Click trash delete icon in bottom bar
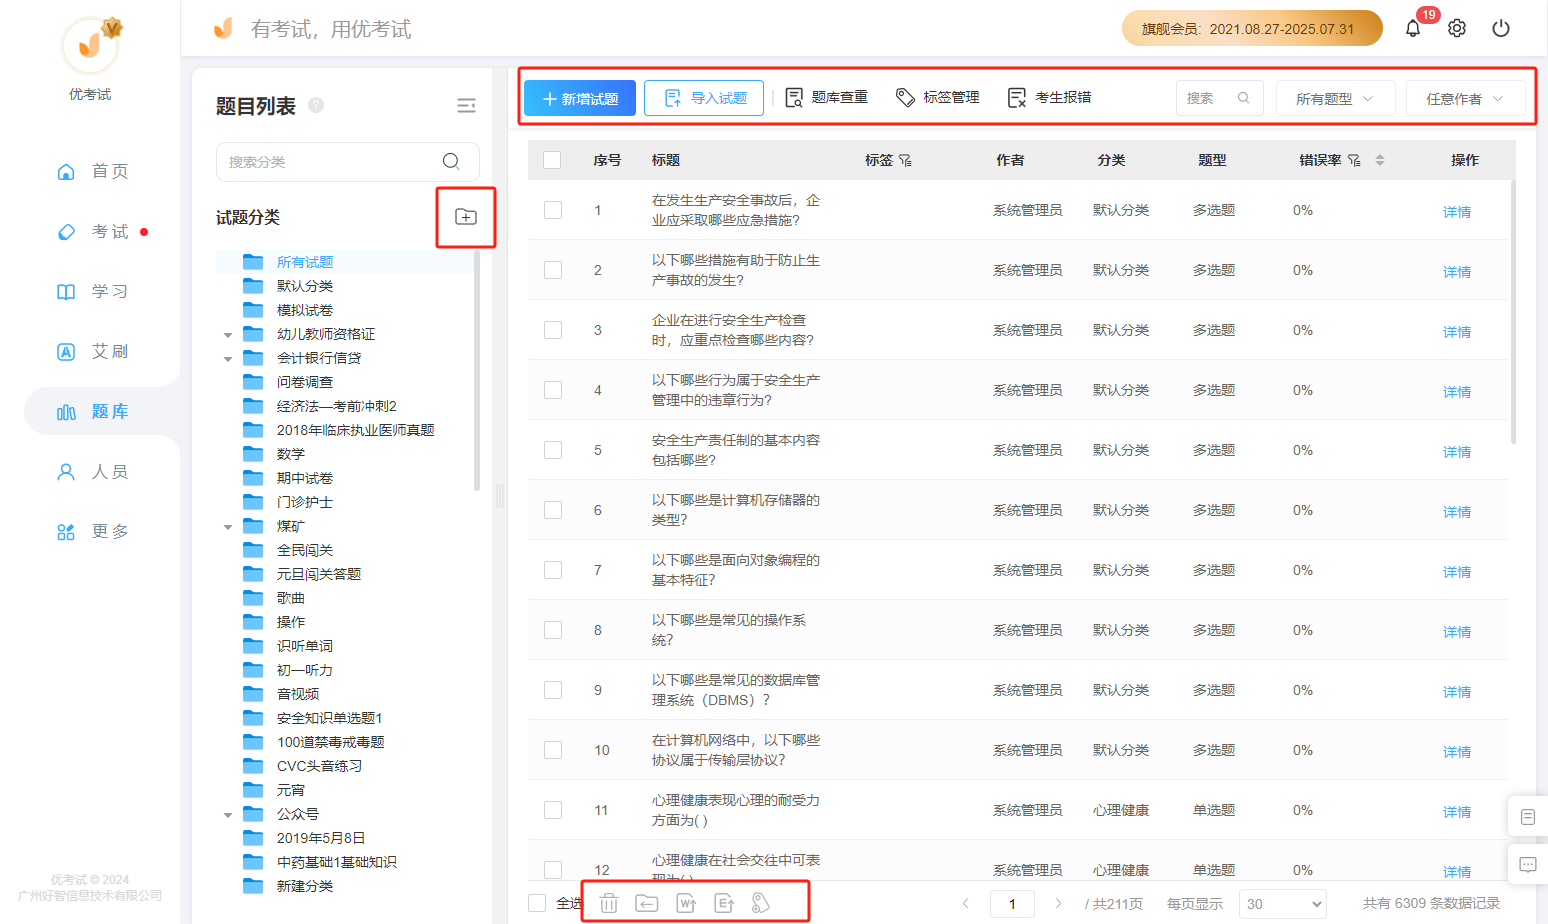Screen dimensions: 1548x924 (609, 903)
